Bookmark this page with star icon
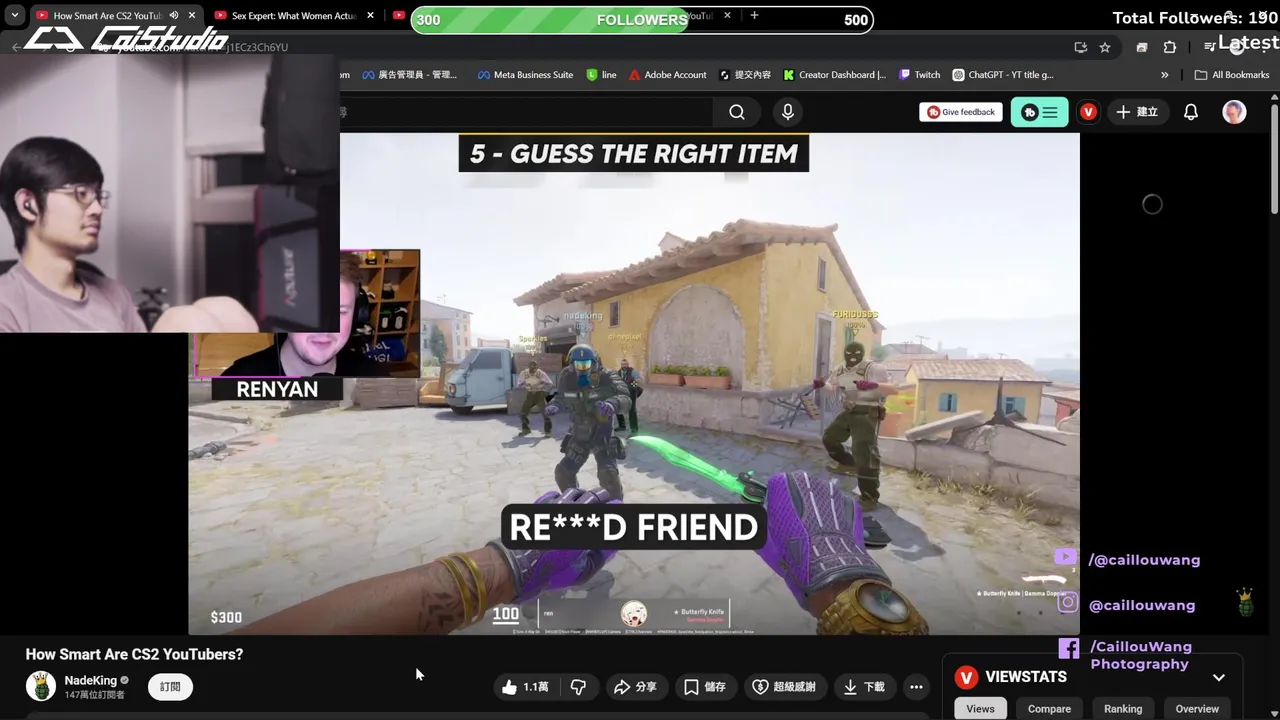The height and width of the screenshot is (720, 1280). click(1105, 47)
